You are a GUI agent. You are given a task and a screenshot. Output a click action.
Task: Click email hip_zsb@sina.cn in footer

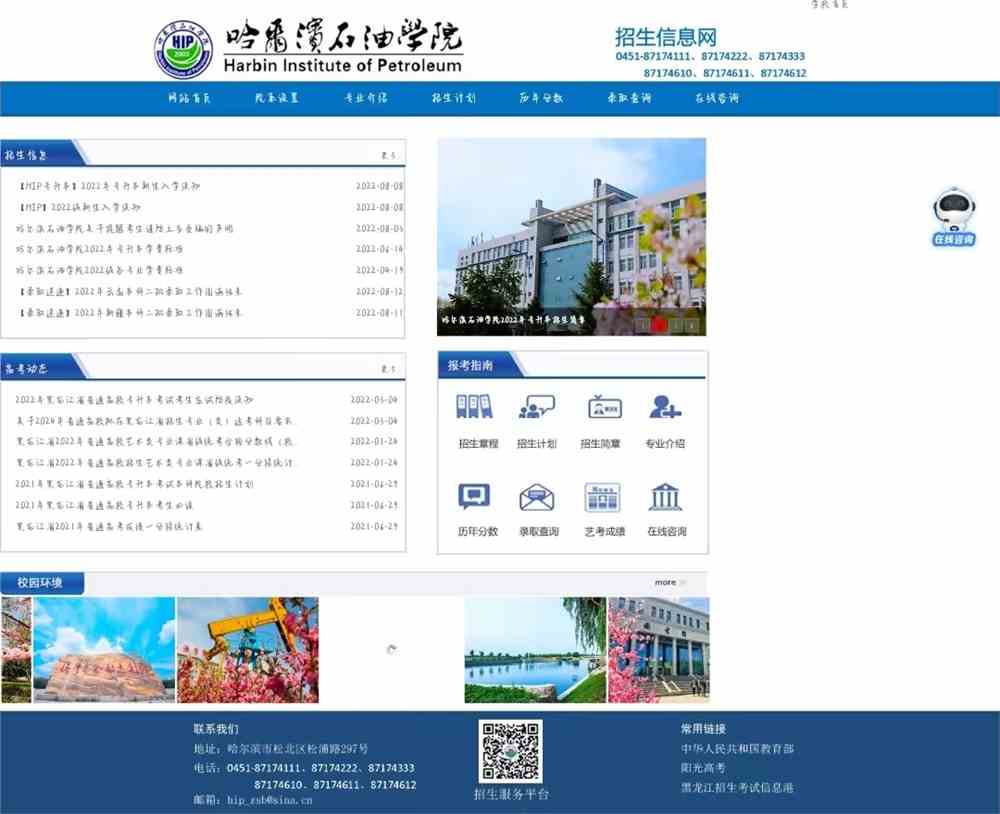(270, 800)
